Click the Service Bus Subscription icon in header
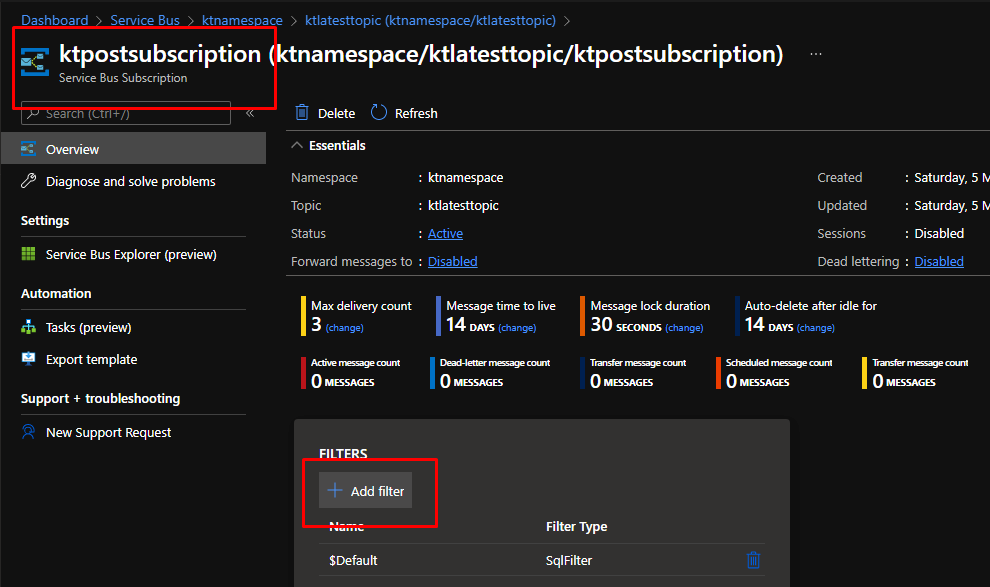Image resolution: width=990 pixels, height=587 pixels. coord(35,62)
